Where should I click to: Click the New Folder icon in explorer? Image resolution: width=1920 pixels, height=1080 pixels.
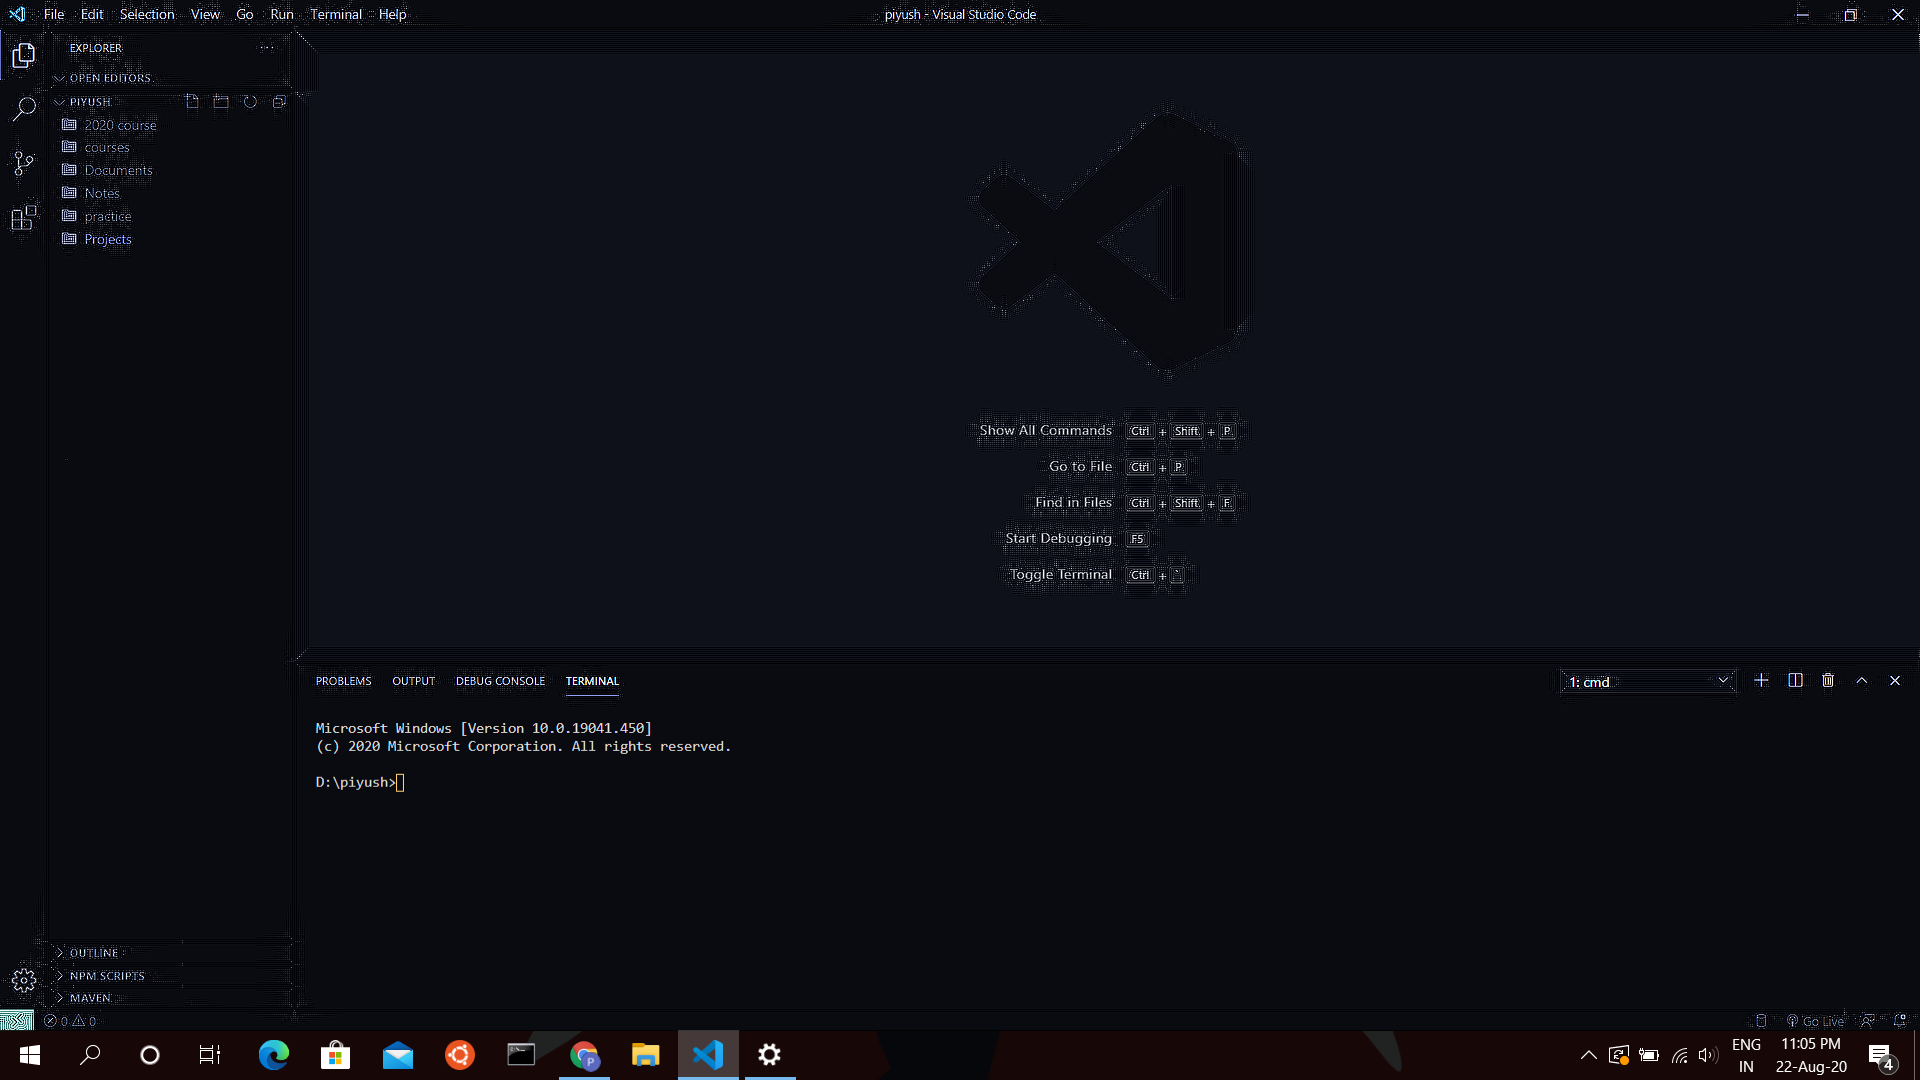[221, 102]
